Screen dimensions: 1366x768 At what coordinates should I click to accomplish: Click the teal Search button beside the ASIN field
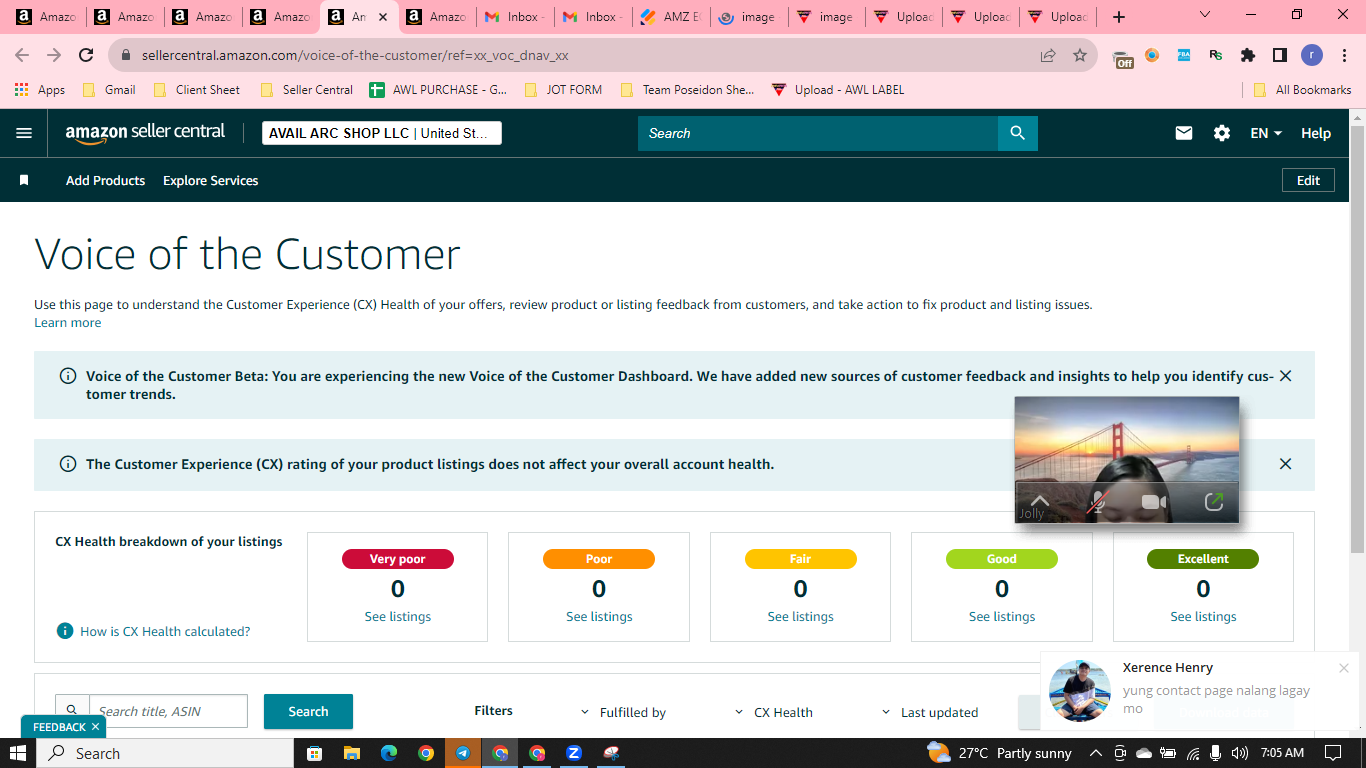coord(308,711)
